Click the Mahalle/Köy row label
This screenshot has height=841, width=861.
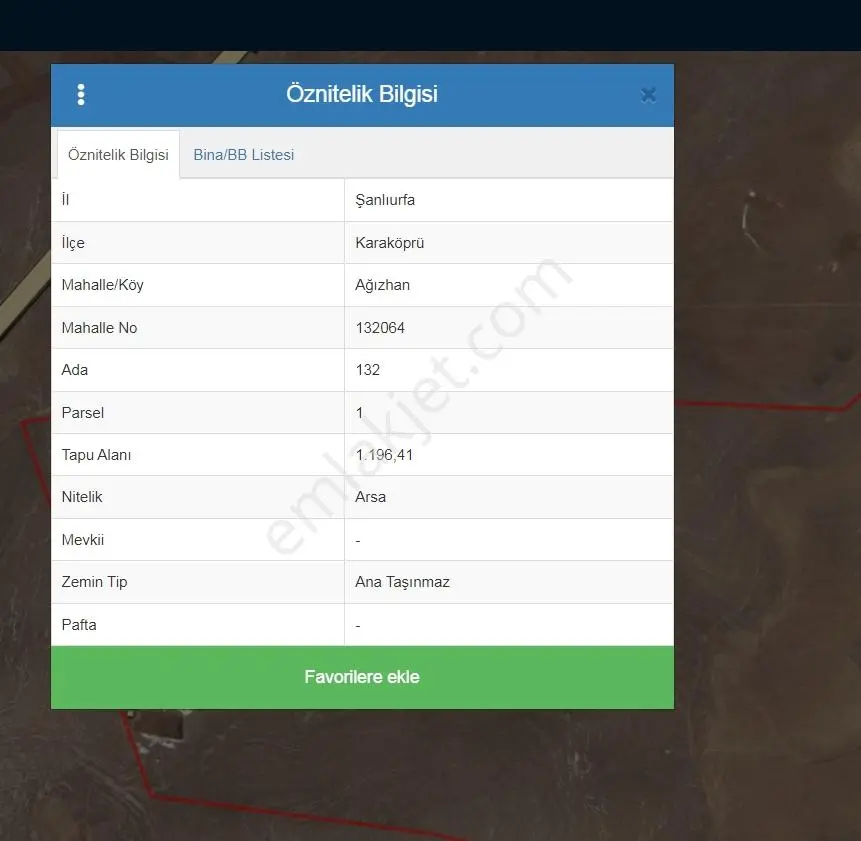click(x=103, y=285)
